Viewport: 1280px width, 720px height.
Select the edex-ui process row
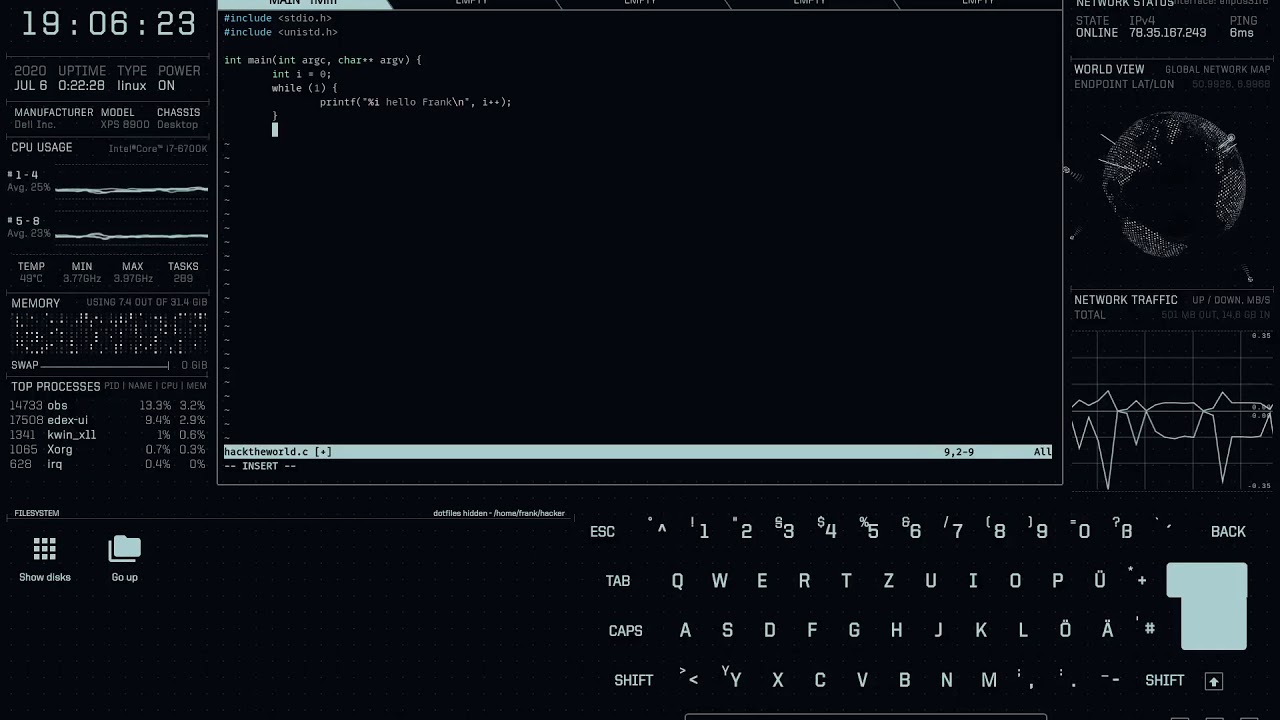click(x=108, y=420)
